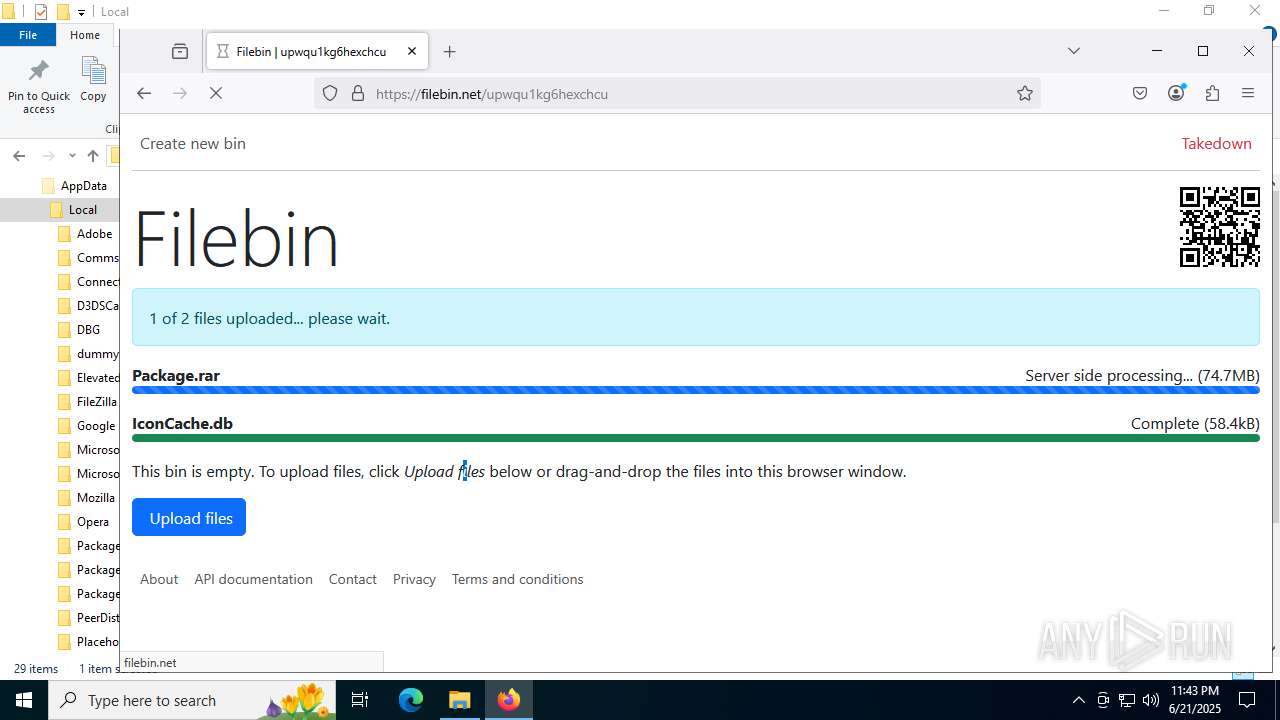Open network status tray icon
Image resolution: width=1280 pixels, height=720 pixels.
pos(1127,700)
